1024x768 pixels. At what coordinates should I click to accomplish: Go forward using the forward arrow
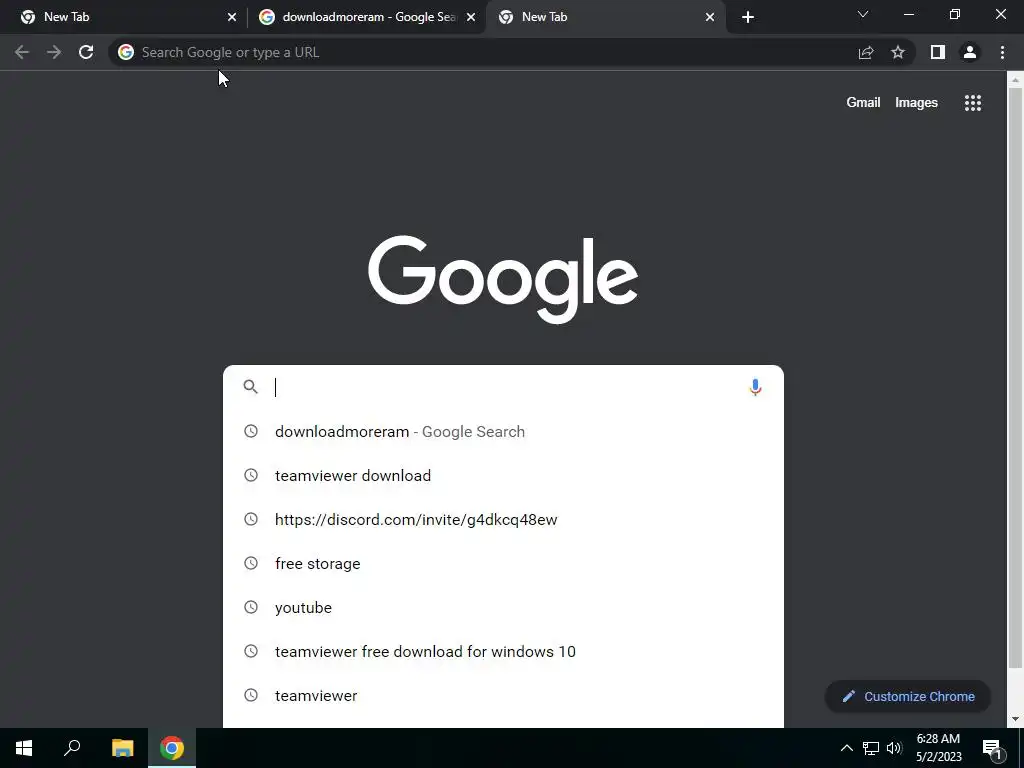coord(54,52)
